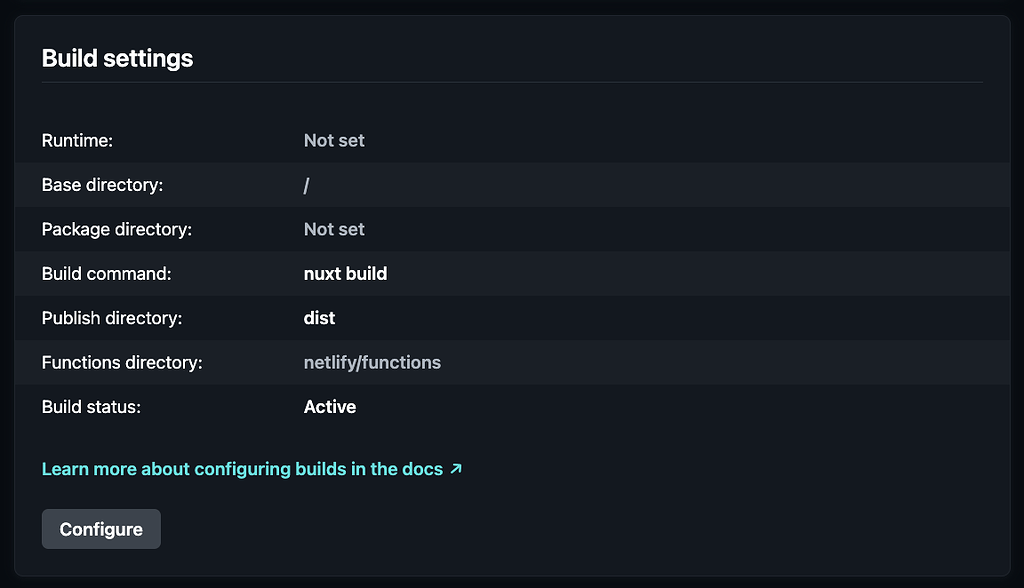Select the Runtime row
This screenshot has height=588, width=1024.
[x=512, y=140]
